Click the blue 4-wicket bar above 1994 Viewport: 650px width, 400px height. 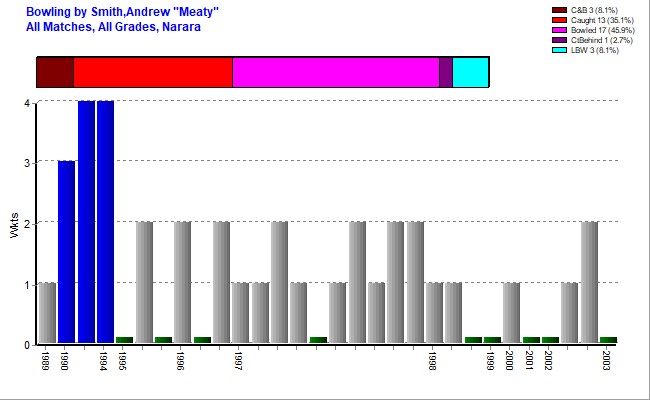pos(105,222)
